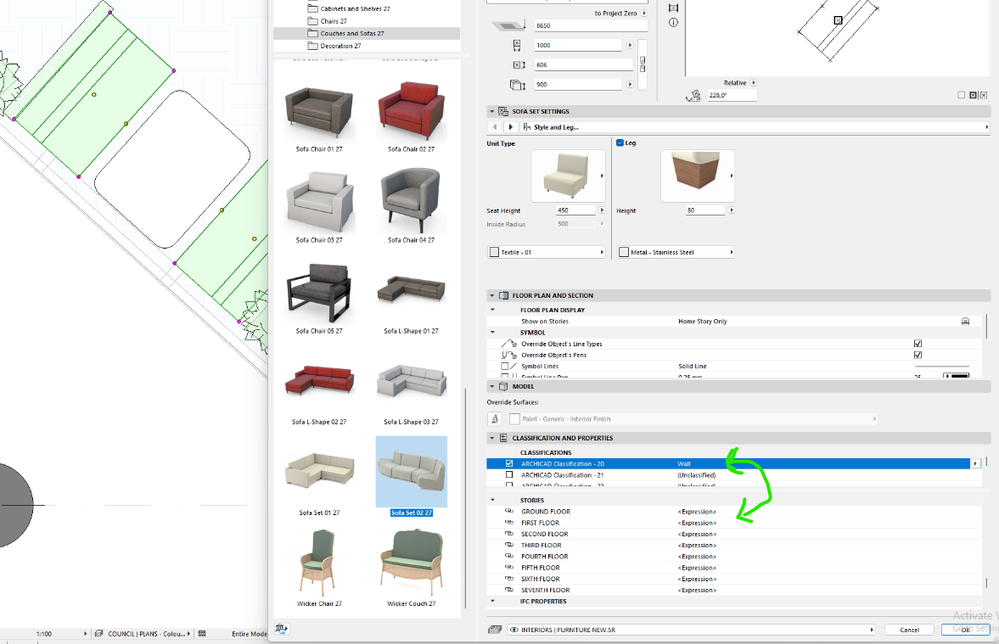The width and height of the screenshot is (999, 644).
Task: Click the second dimension icon beside 606
Action: tap(519, 65)
